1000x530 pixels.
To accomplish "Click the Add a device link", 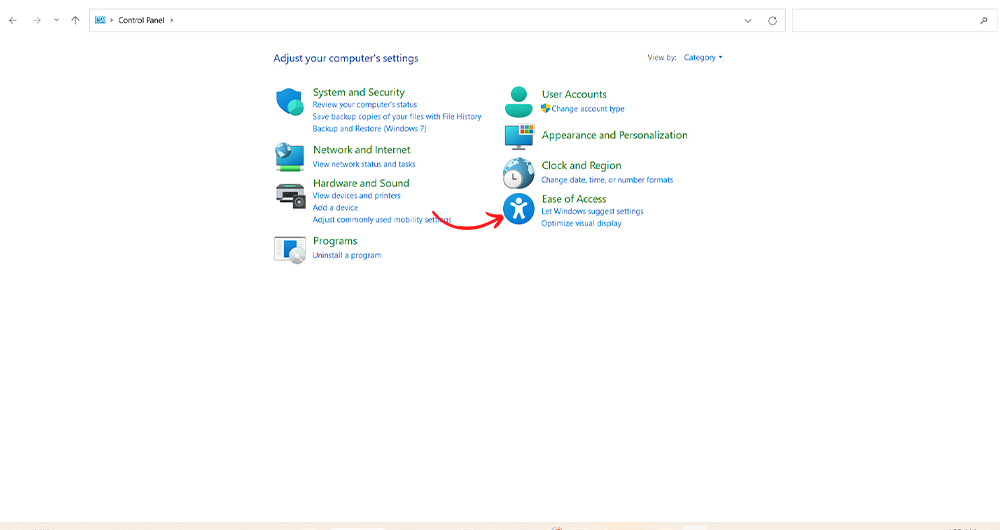I will point(335,208).
